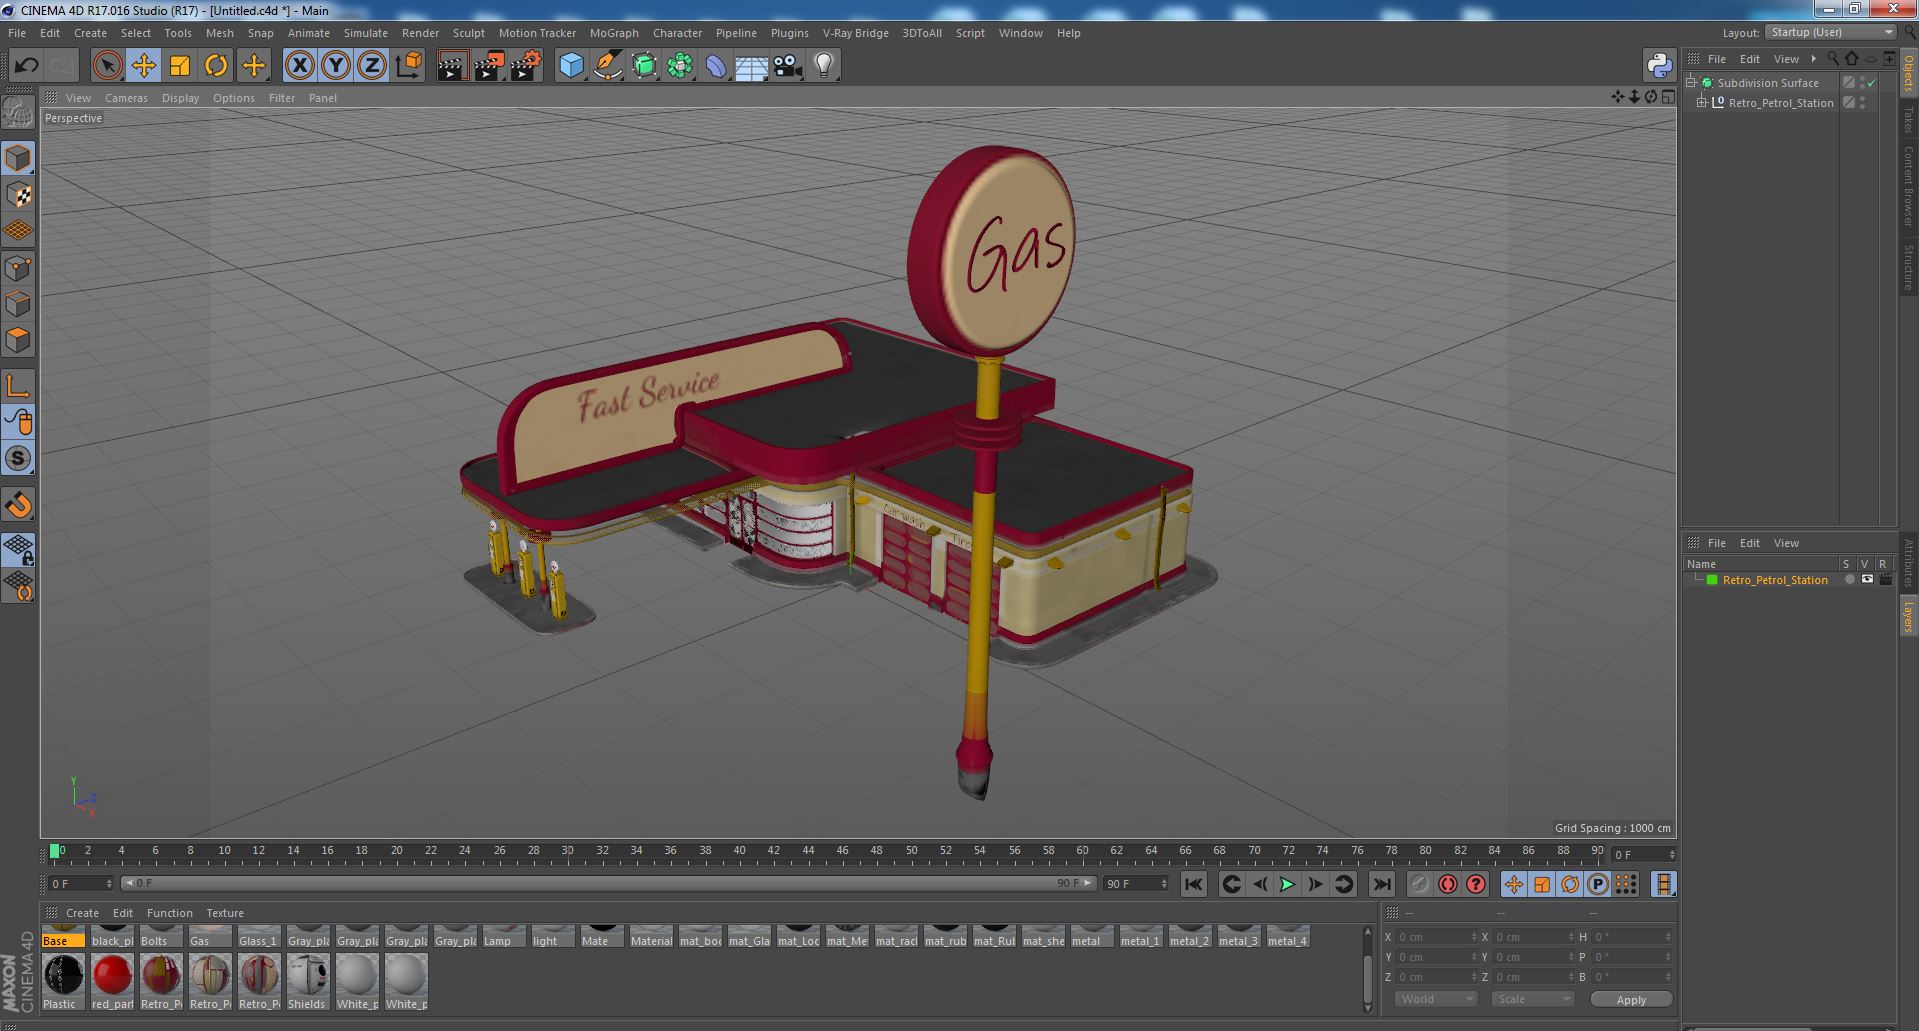The image size is (1919, 1031).
Task: Open World coordinate dropdown
Action: (1436, 999)
